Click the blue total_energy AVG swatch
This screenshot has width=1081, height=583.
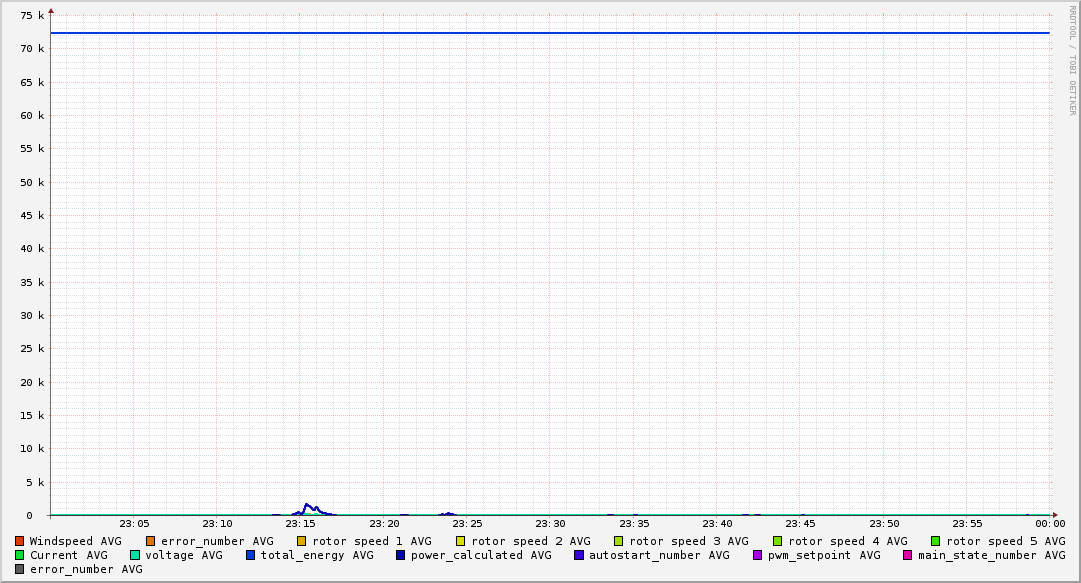251,555
